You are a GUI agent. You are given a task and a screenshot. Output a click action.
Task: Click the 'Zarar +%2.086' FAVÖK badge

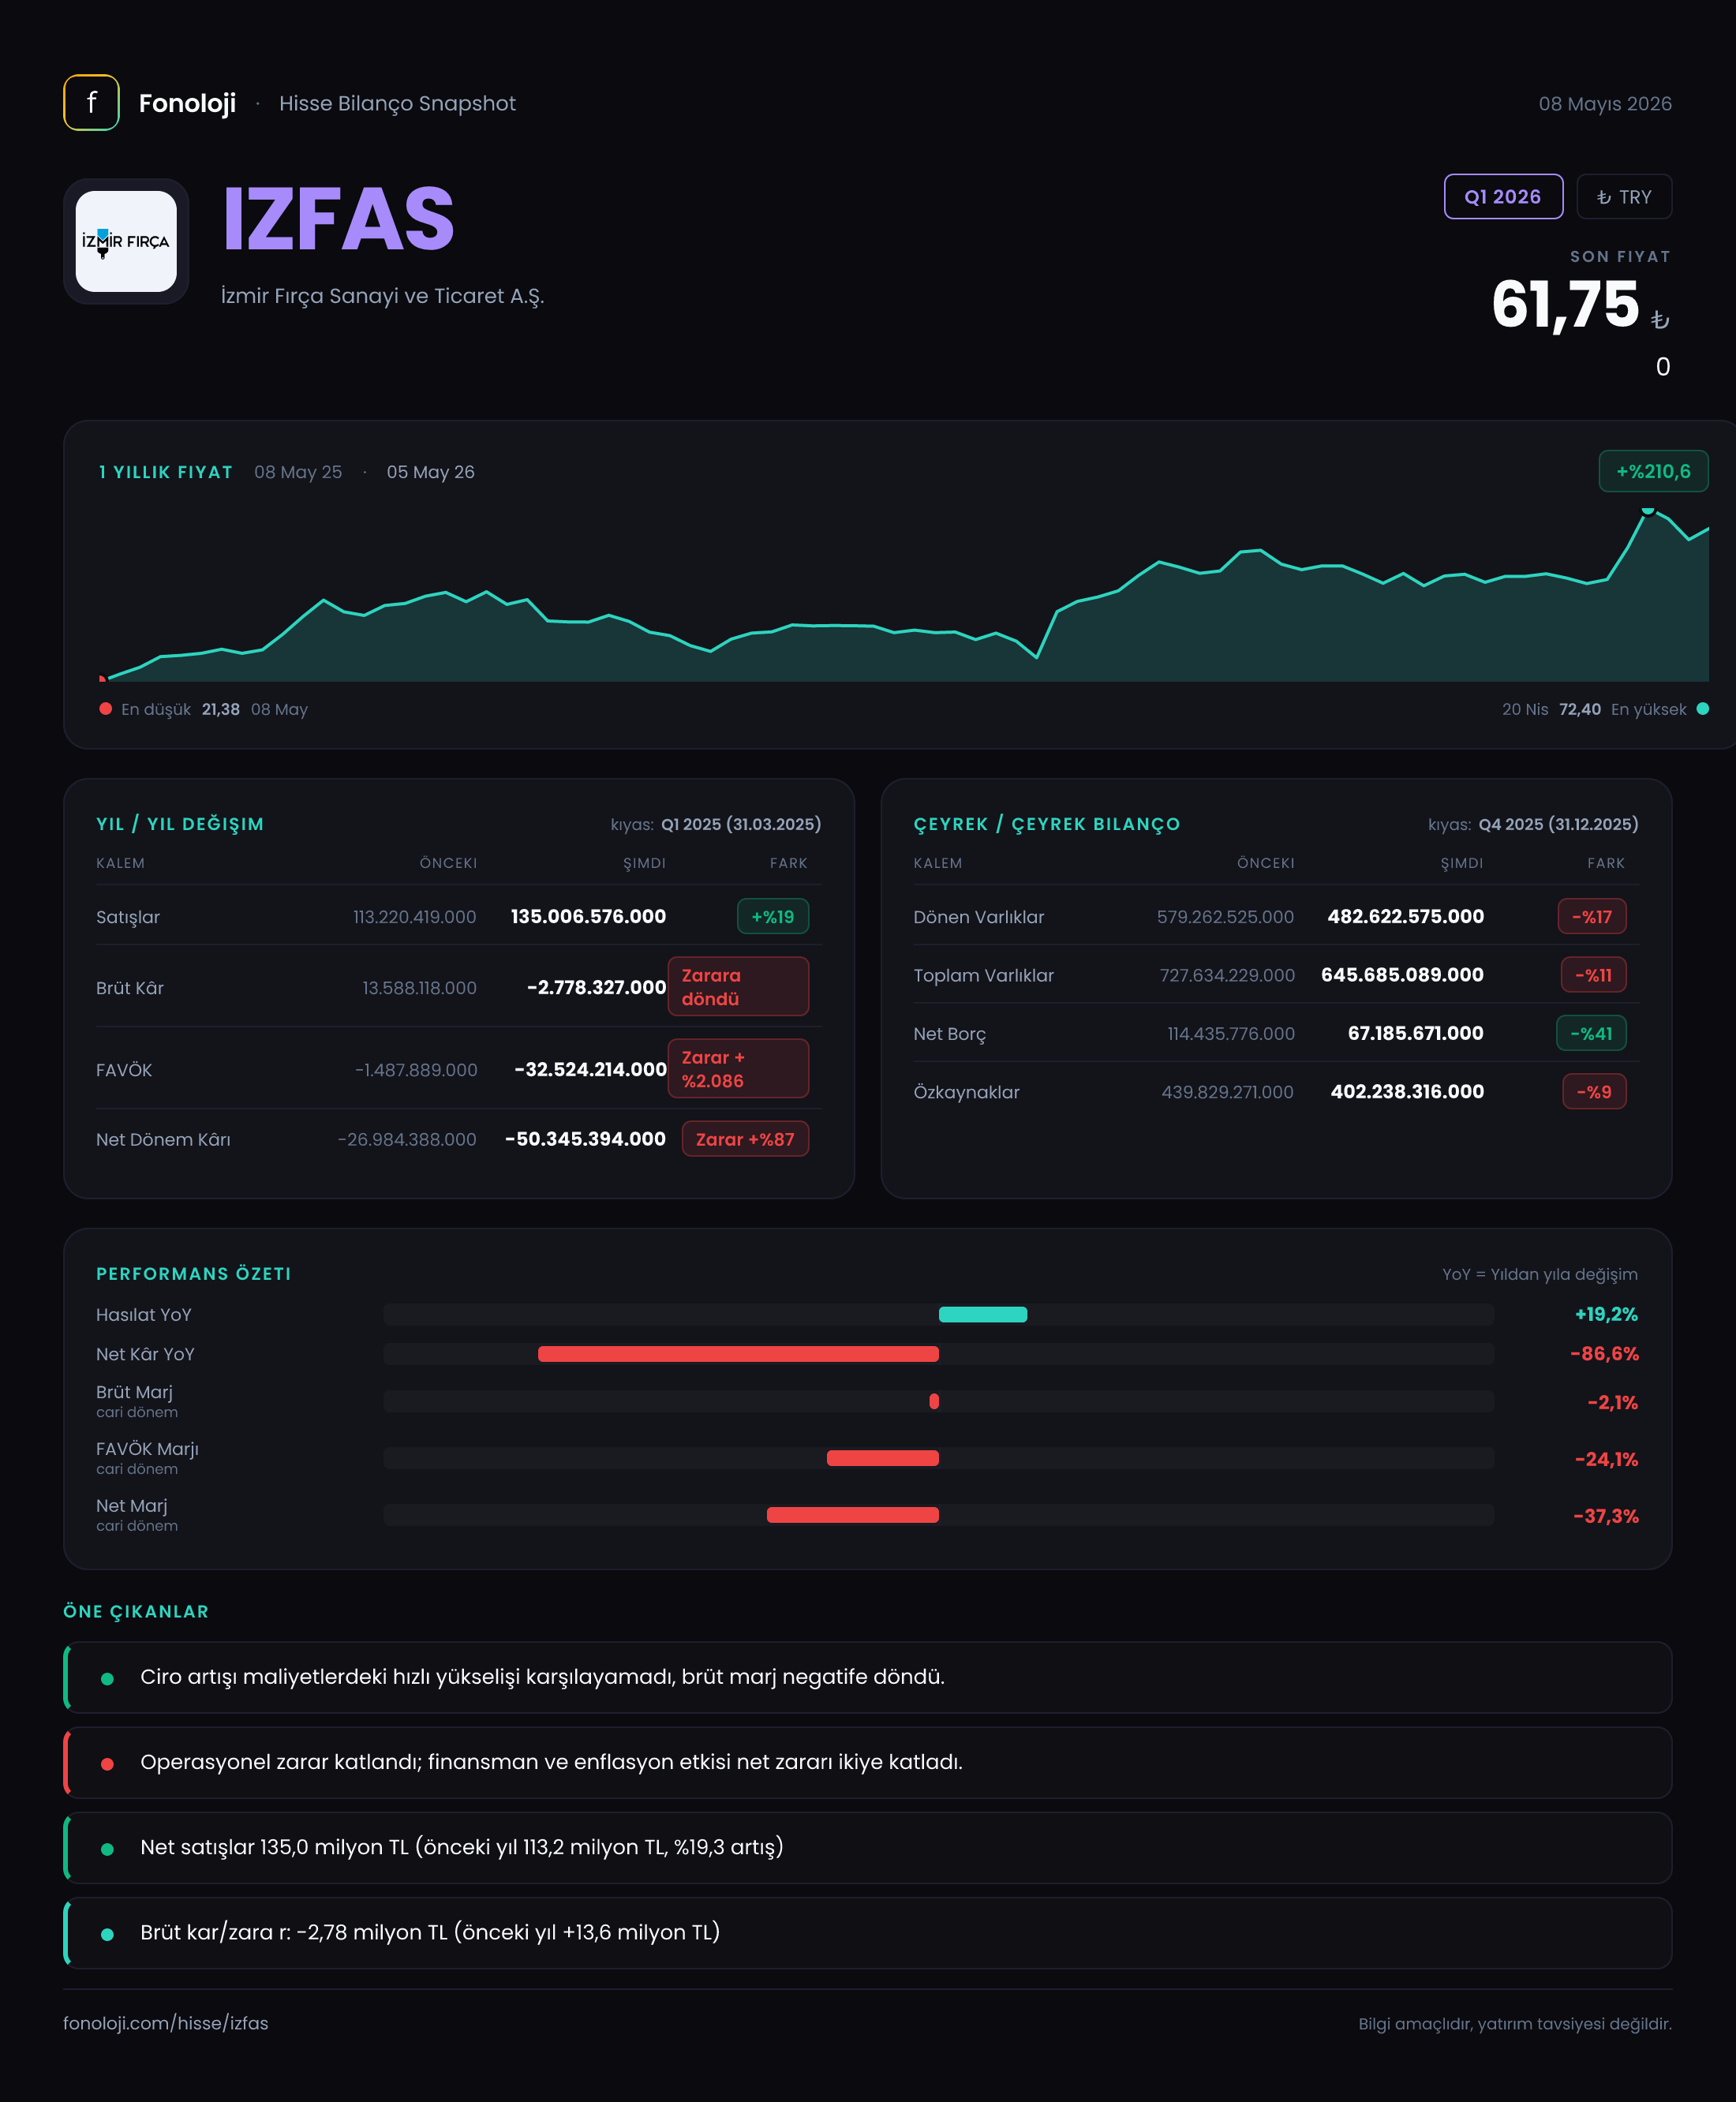[x=738, y=1068]
